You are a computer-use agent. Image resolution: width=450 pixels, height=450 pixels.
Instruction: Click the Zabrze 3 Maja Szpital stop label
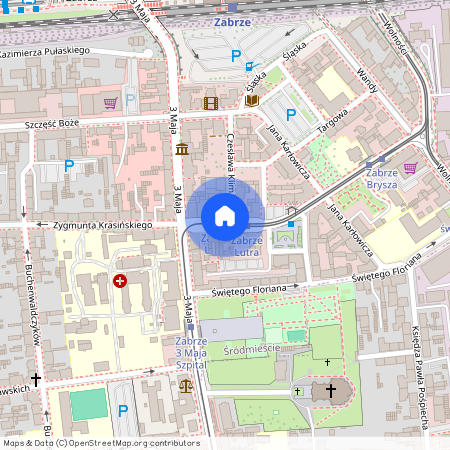(x=191, y=353)
